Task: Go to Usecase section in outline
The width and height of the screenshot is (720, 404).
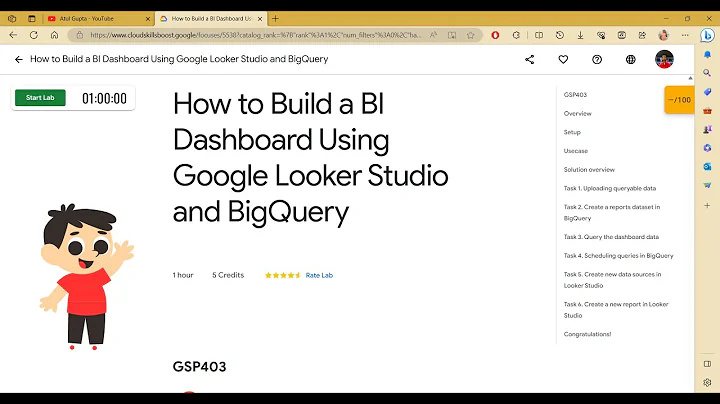Action: click(x=576, y=151)
